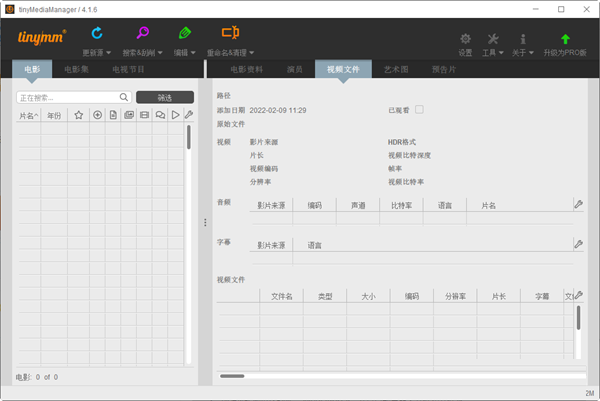Click the 升级为PRO版 label
The width and height of the screenshot is (600, 401).
point(565,52)
